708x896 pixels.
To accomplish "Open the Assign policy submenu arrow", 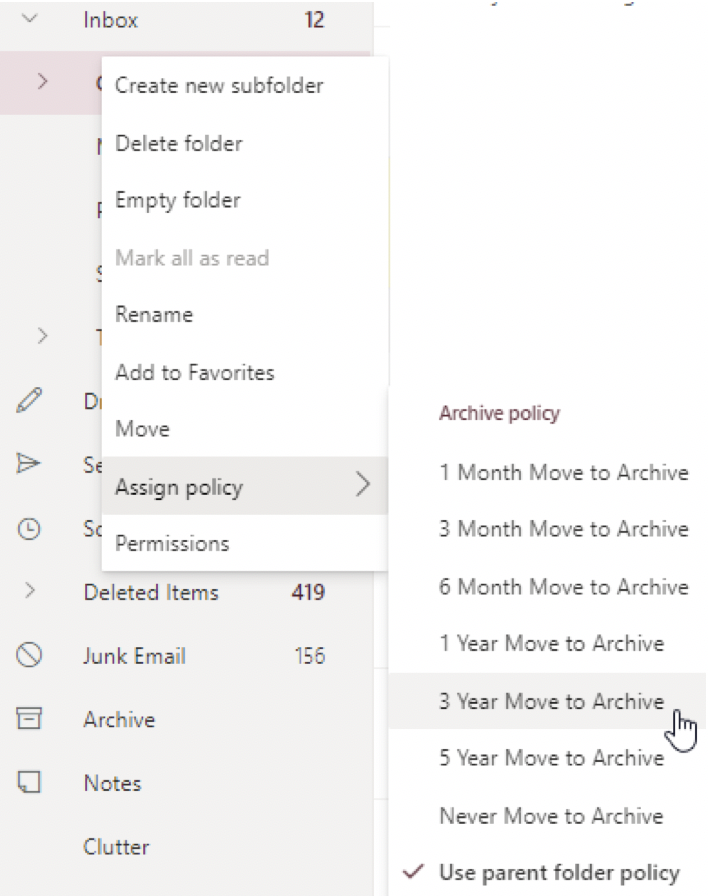I will (x=363, y=485).
